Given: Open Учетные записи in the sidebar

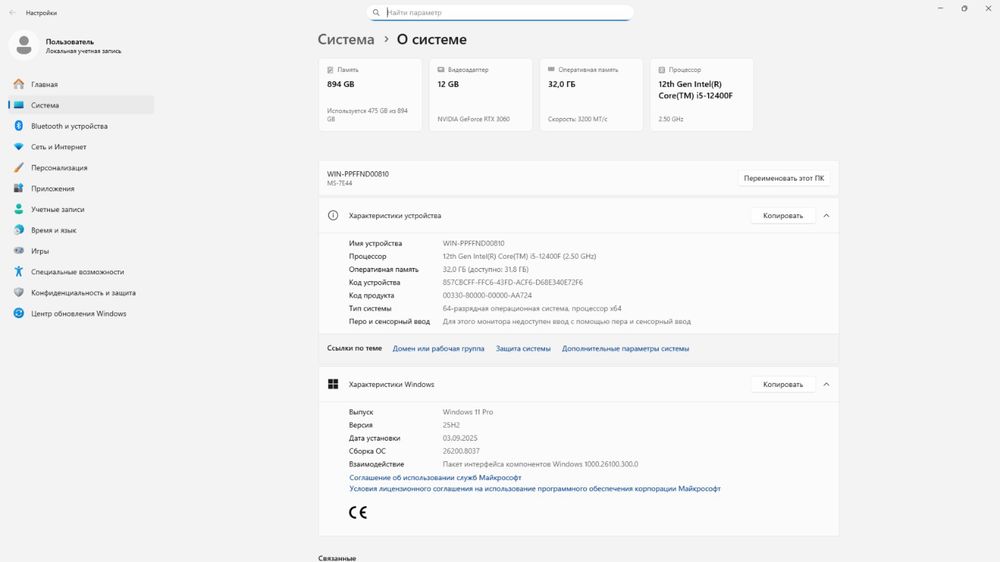Looking at the screenshot, I should (57, 210).
